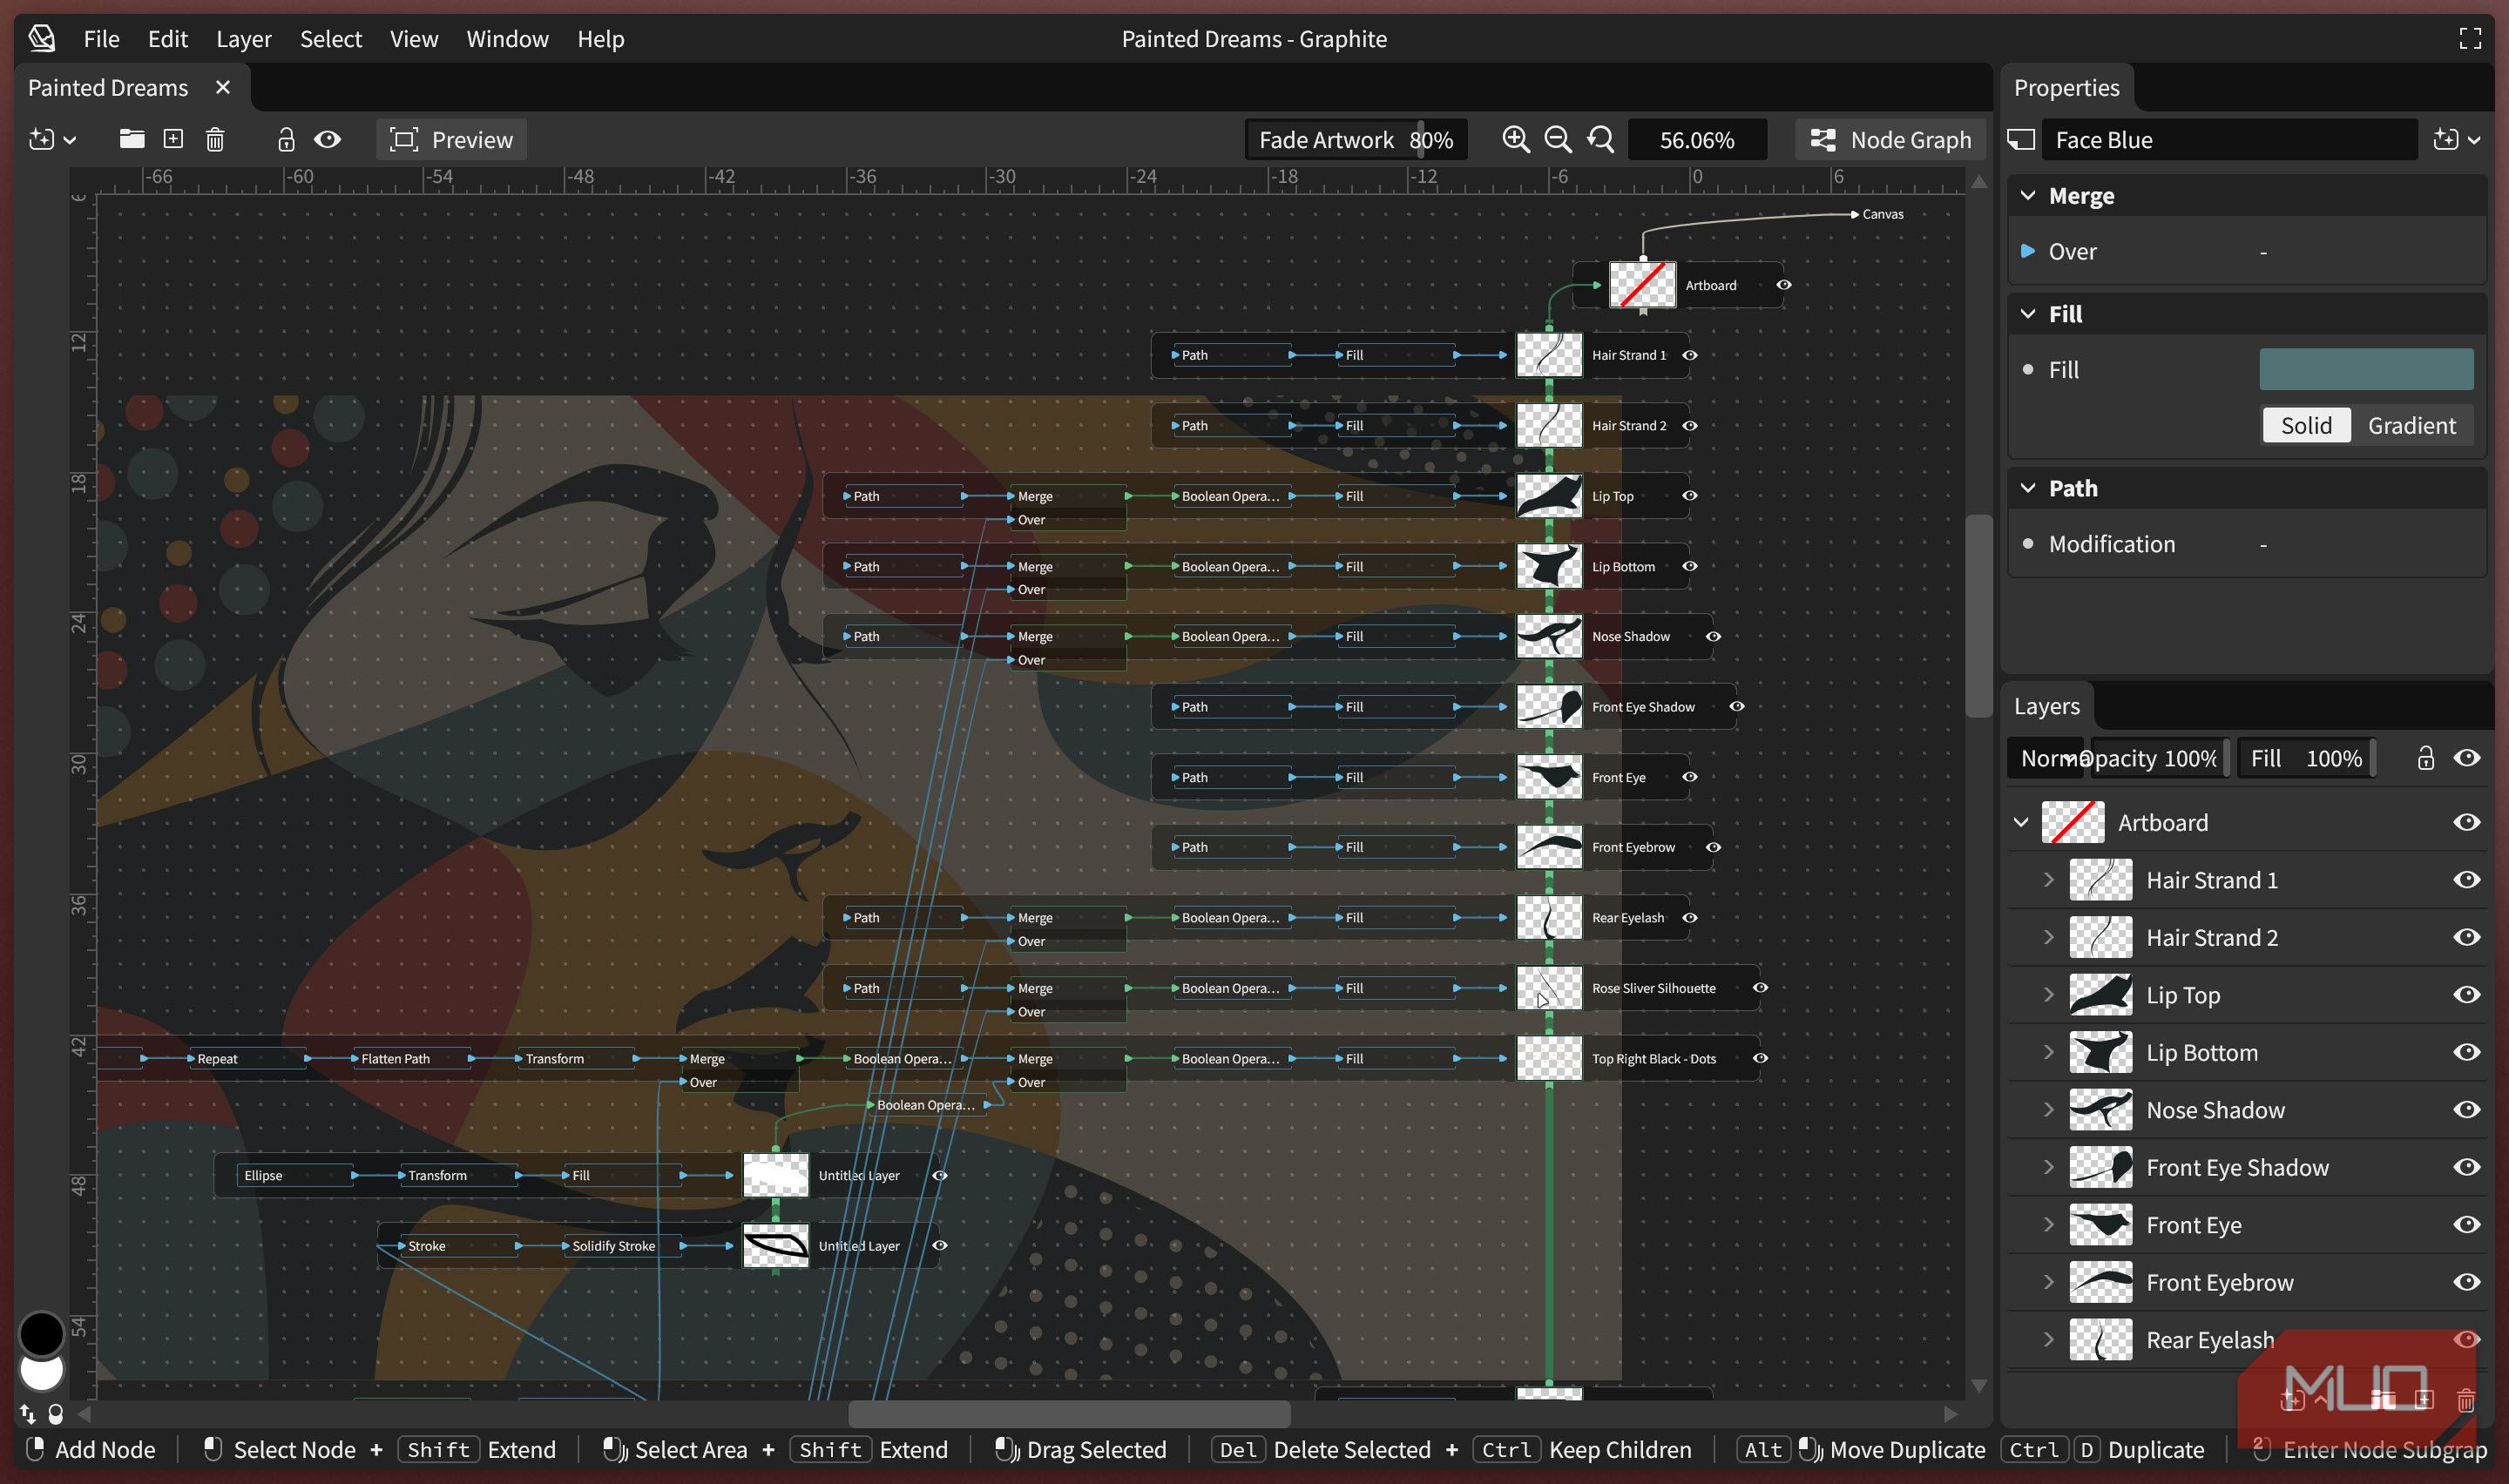Click the fullscreen icon in title bar

pyautogui.click(x=2470, y=38)
